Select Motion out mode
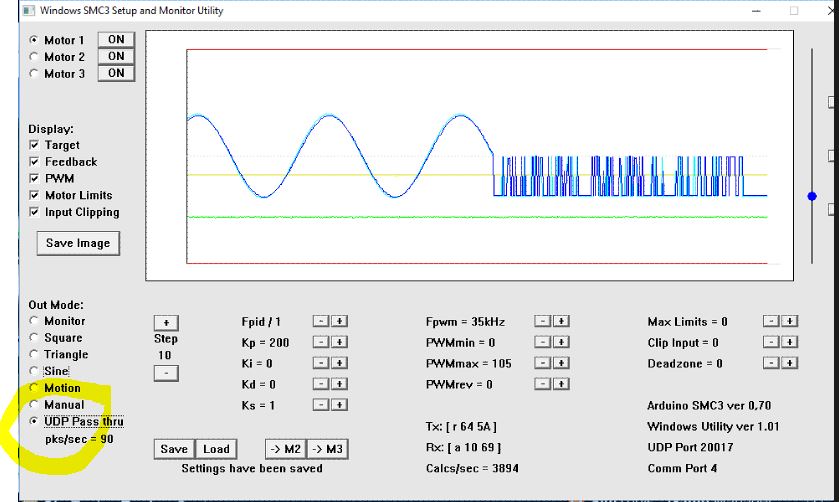The image size is (839, 502). (34, 387)
